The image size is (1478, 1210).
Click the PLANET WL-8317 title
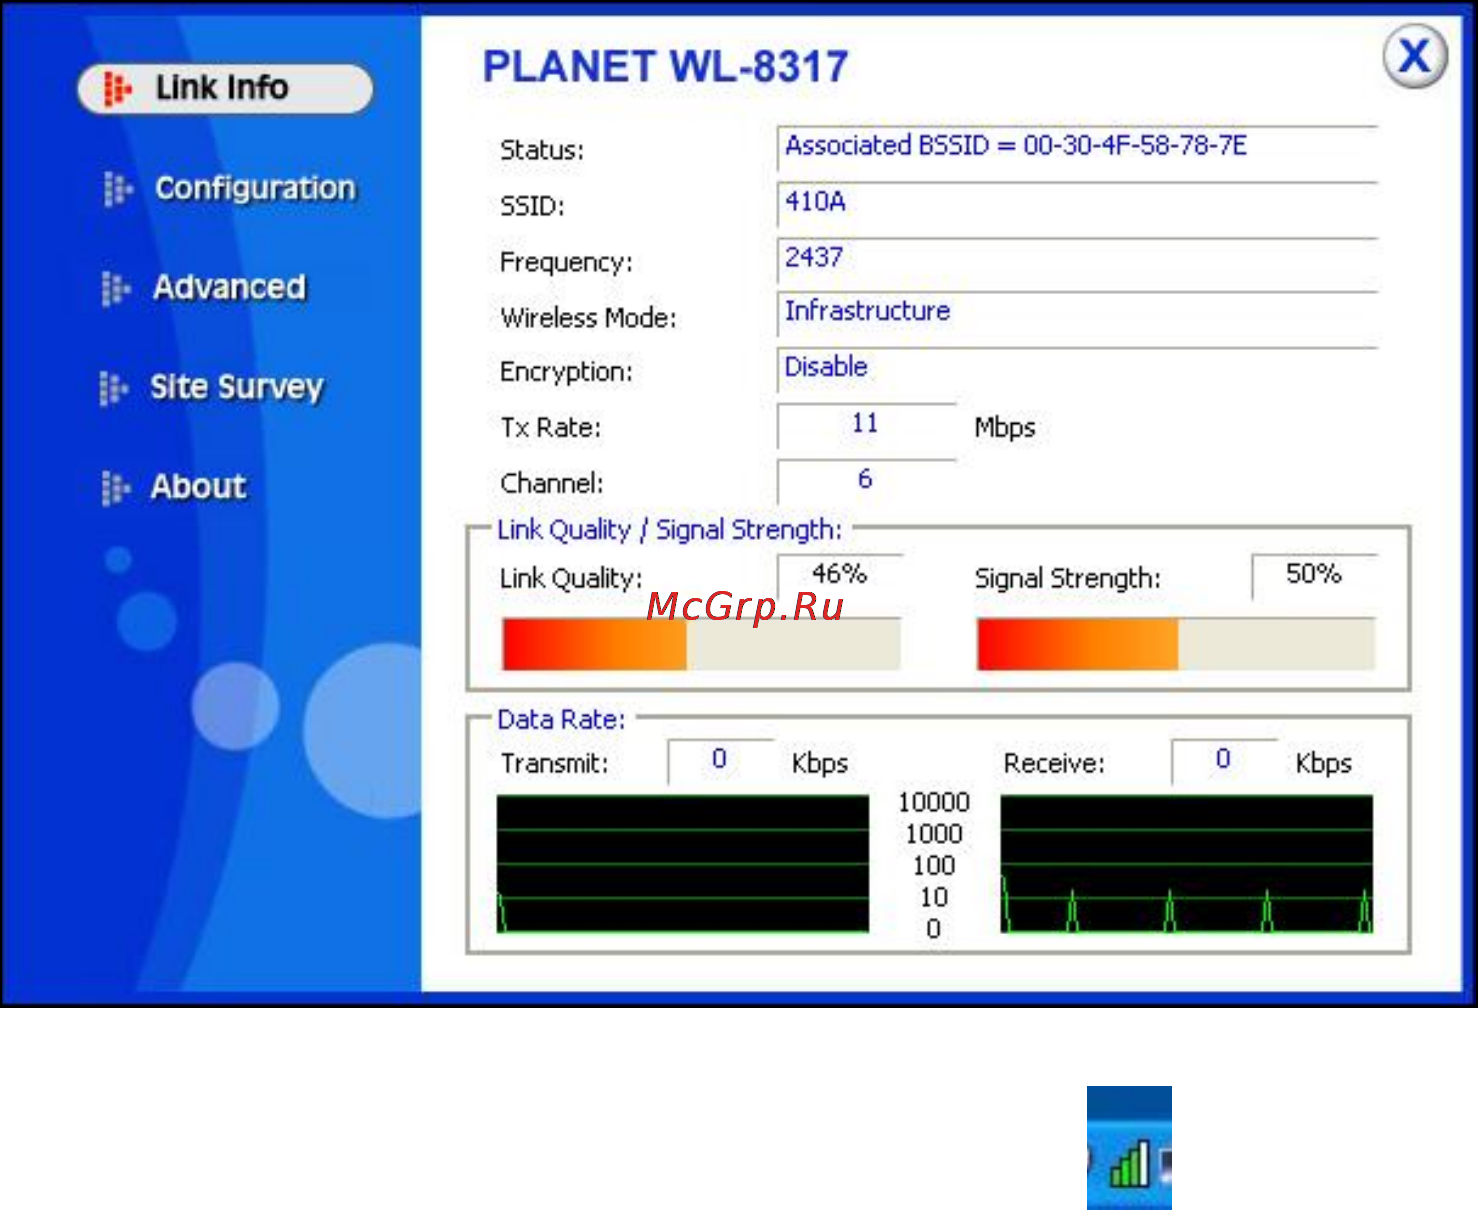pos(665,68)
